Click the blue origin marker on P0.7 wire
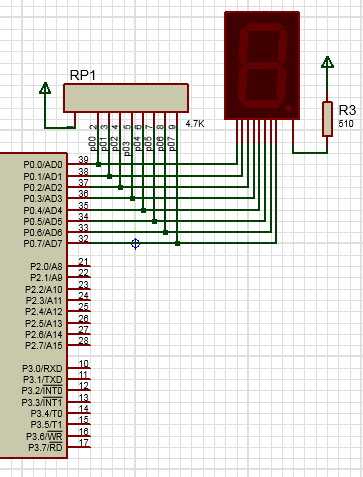The height and width of the screenshot is (477, 363). click(135, 244)
